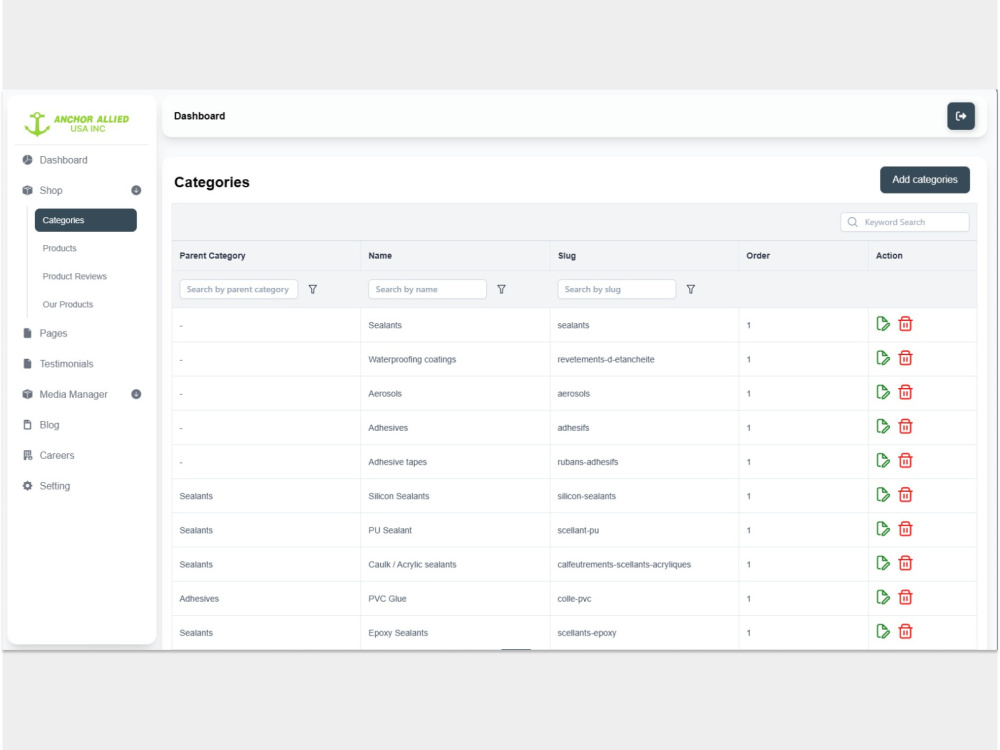Delete the Epoxy Sealants category
The width and height of the screenshot is (1000, 750).
coord(905,632)
